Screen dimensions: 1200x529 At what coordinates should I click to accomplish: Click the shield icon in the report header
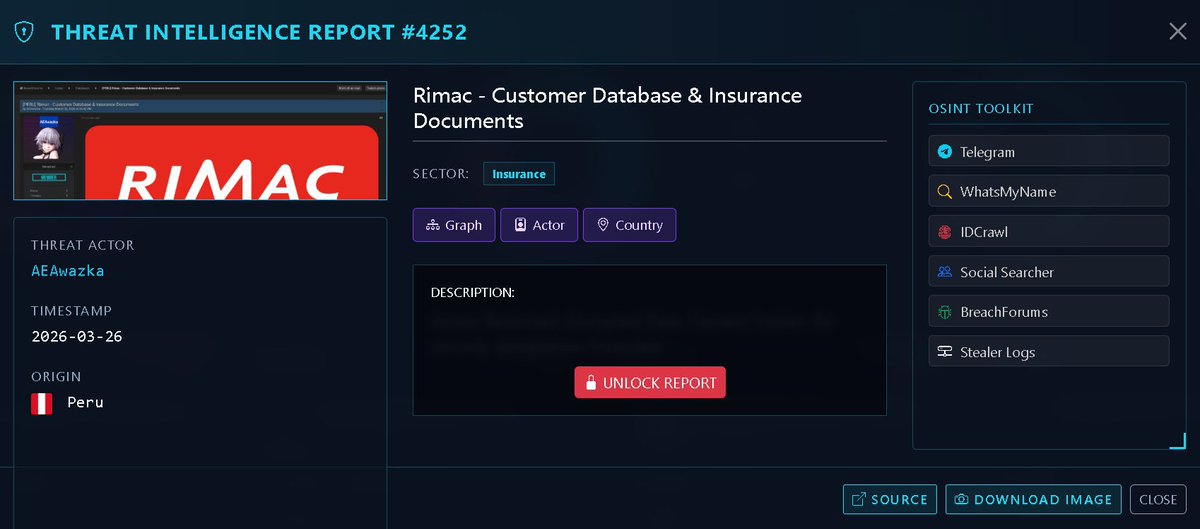[x=23, y=32]
